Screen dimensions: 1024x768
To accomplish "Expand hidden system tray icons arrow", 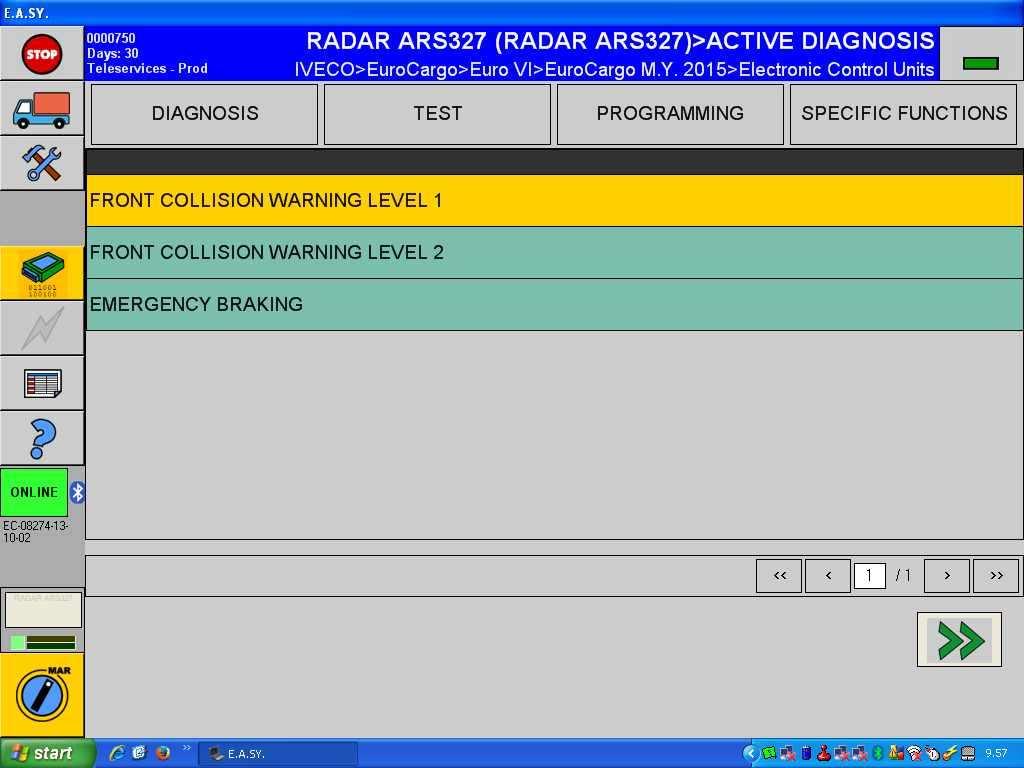I will pos(750,754).
